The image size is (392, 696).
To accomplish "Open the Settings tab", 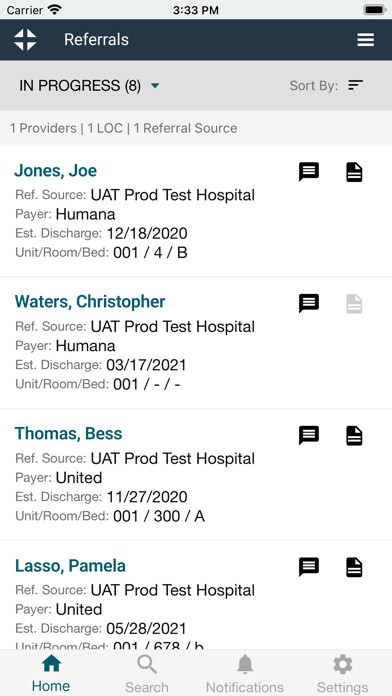I will tap(342, 675).
